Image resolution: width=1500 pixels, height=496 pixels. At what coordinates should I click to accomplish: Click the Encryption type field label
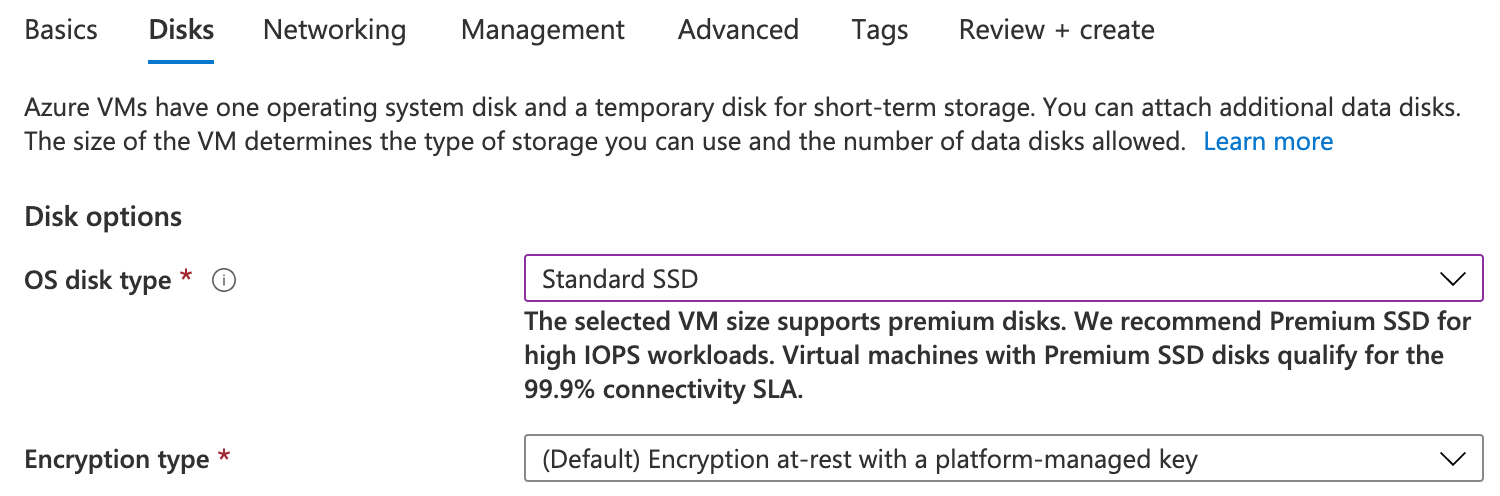[x=116, y=460]
